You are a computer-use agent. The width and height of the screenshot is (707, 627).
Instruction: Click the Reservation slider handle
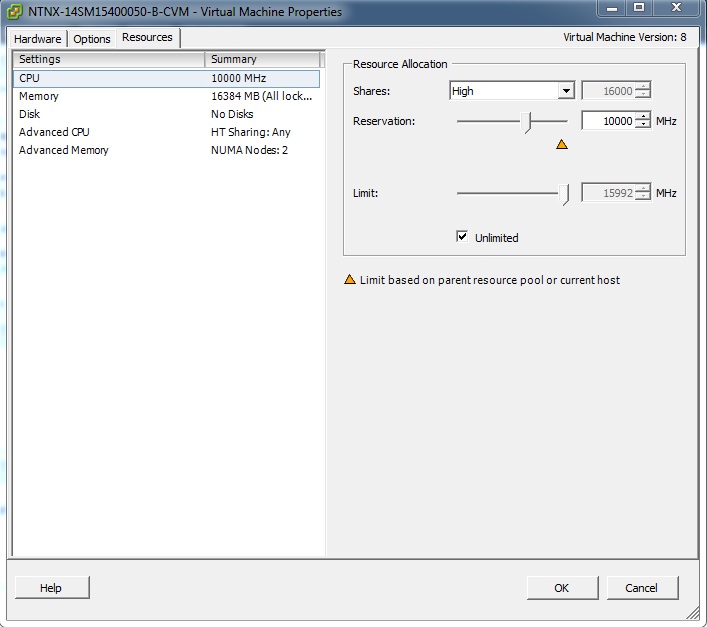point(528,121)
